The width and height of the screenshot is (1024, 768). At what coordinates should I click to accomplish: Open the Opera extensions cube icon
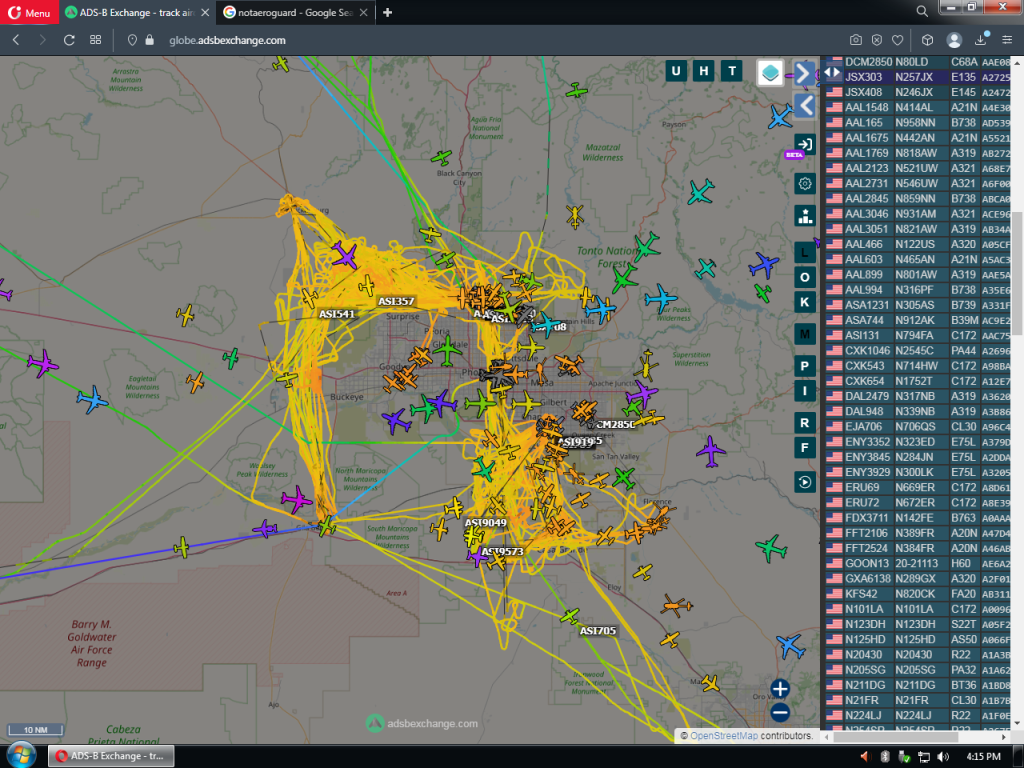(x=927, y=40)
